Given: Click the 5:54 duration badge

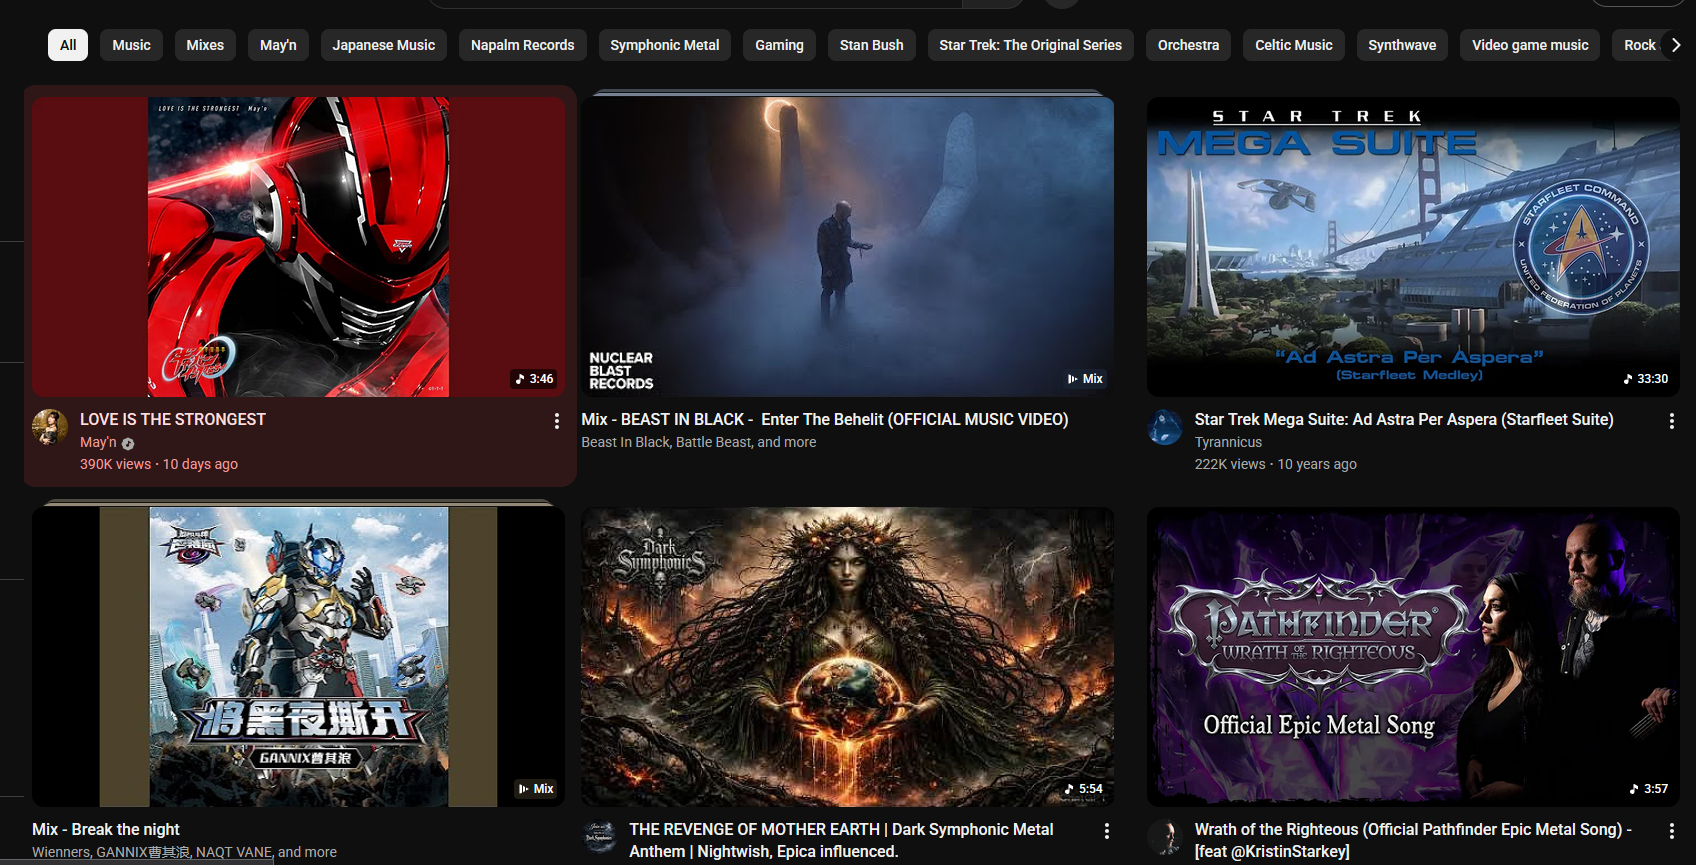Looking at the screenshot, I should click(x=1084, y=789).
